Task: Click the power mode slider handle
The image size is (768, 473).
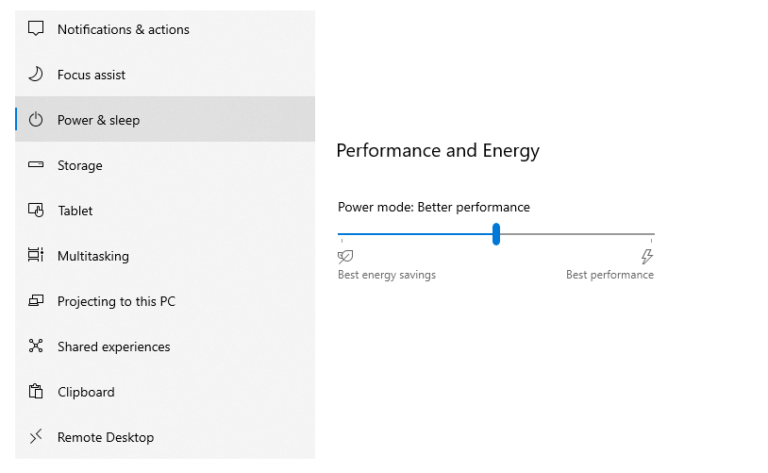Action: click(496, 234)
